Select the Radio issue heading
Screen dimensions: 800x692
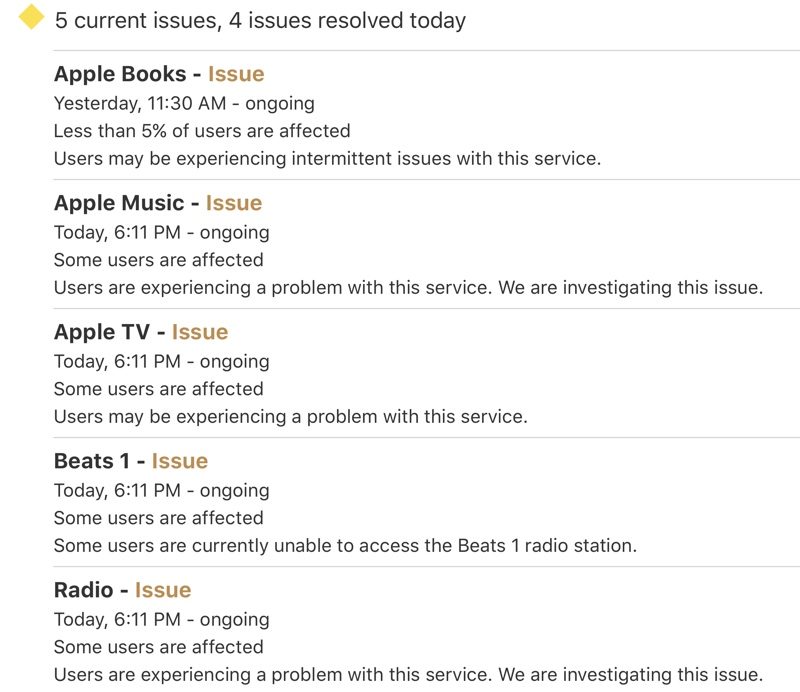tap(122, 590)
